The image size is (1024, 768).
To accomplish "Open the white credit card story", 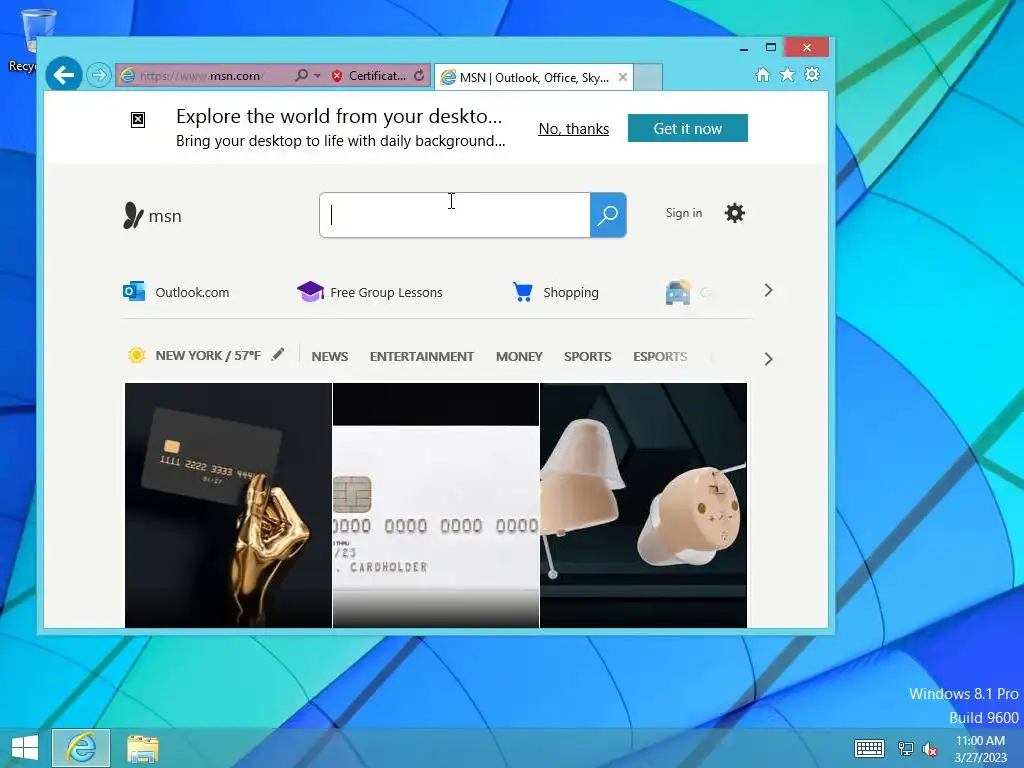I will click(x=436, y=505).
